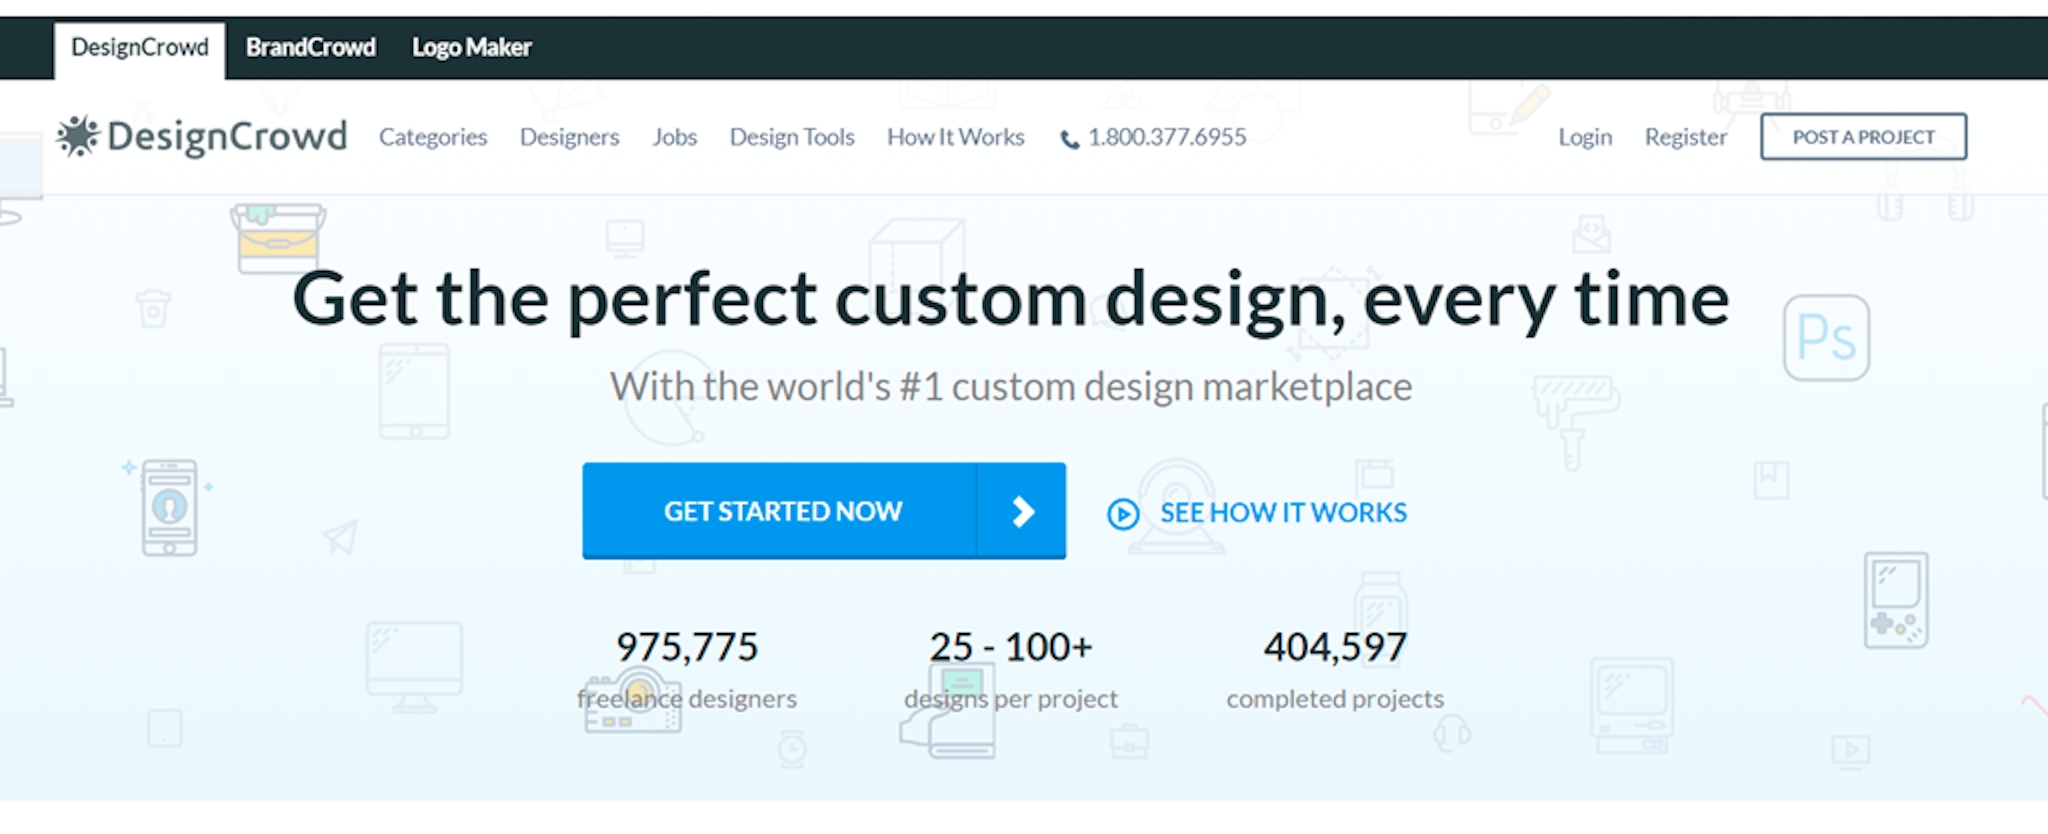
Task: Open the Designers menu
Action: pyautogui.click(x=569, y=137)
